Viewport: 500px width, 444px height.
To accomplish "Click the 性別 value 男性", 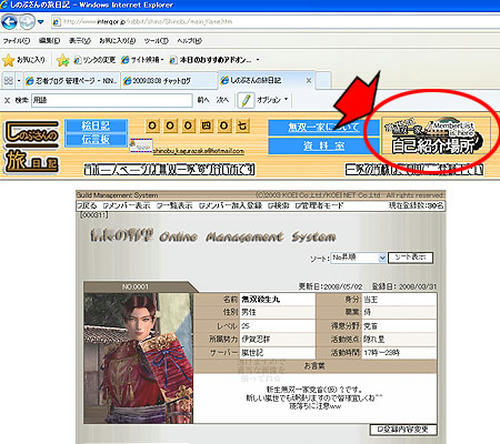I will click(x=249, y=312).
